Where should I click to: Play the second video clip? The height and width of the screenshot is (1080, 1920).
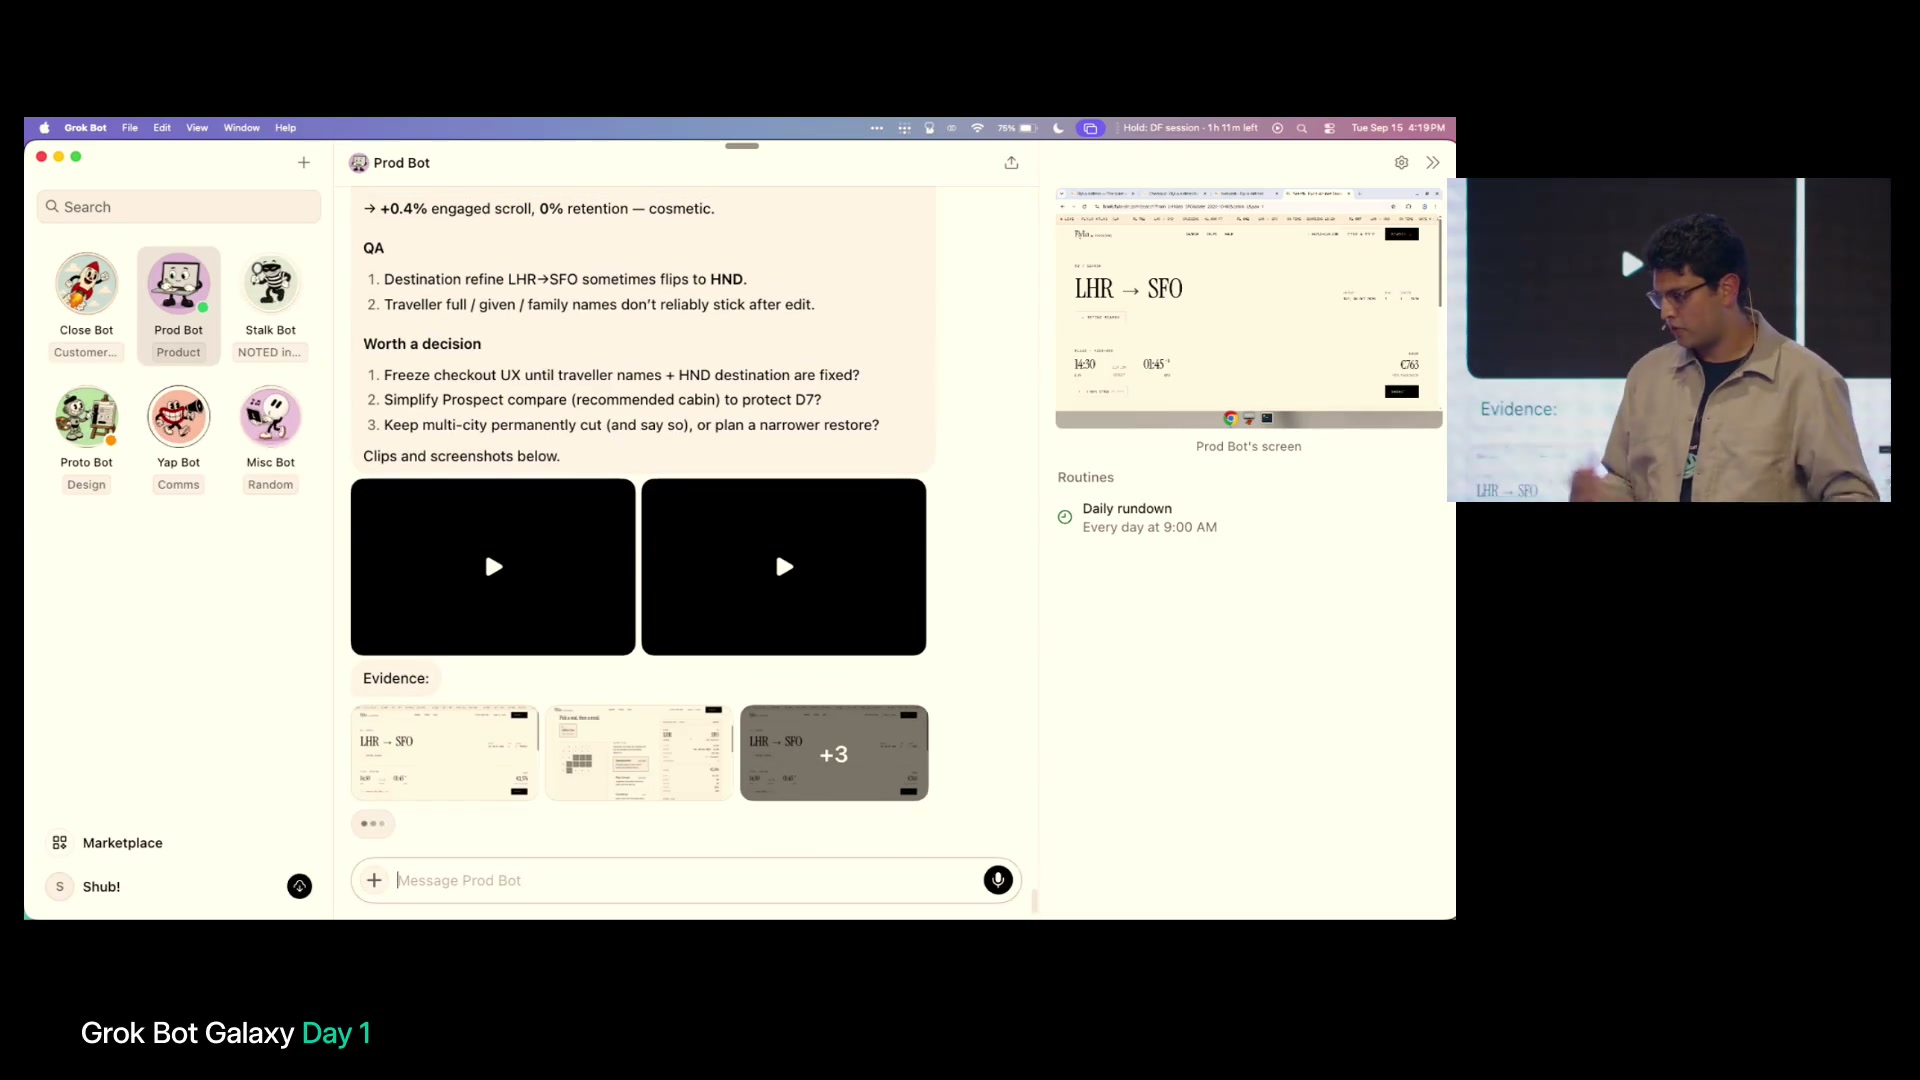pyautogui.click(x=784, y=567)
